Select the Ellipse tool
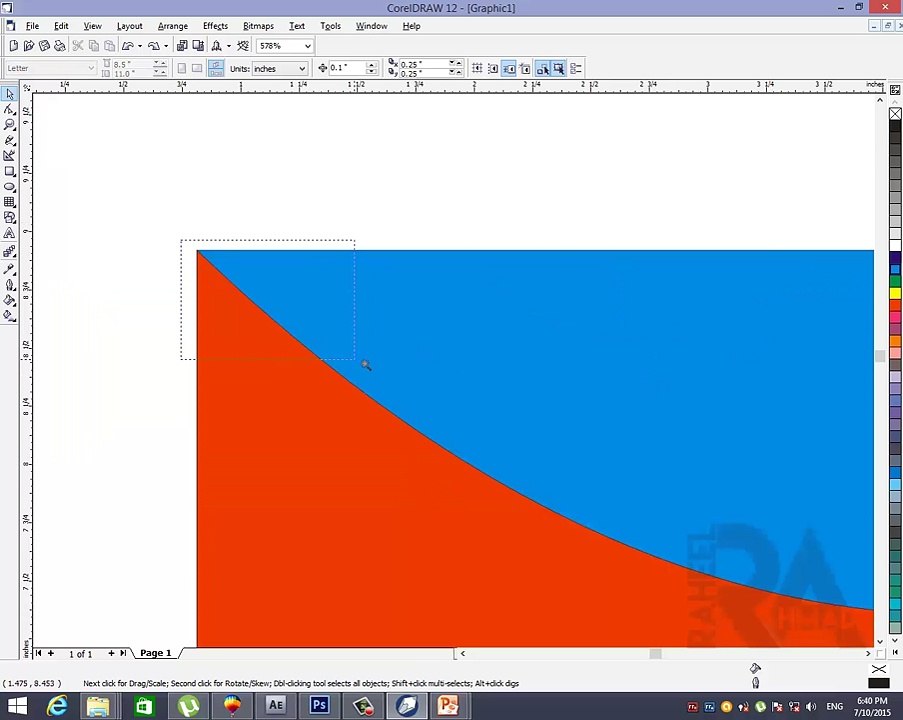903x720 pixels. pyautogui.click(x=10, y=187)
